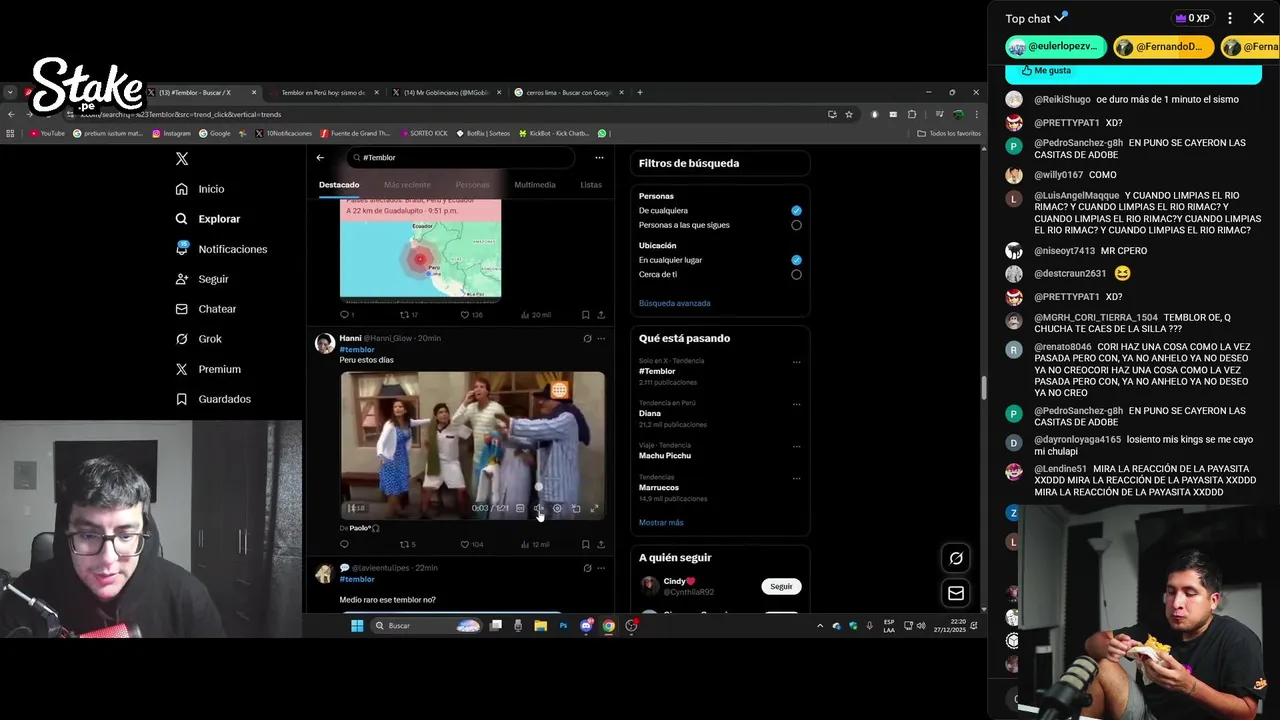Expand video to fullscreen
The height and width of the screenshot is (720, 1280).
[594, 508]
